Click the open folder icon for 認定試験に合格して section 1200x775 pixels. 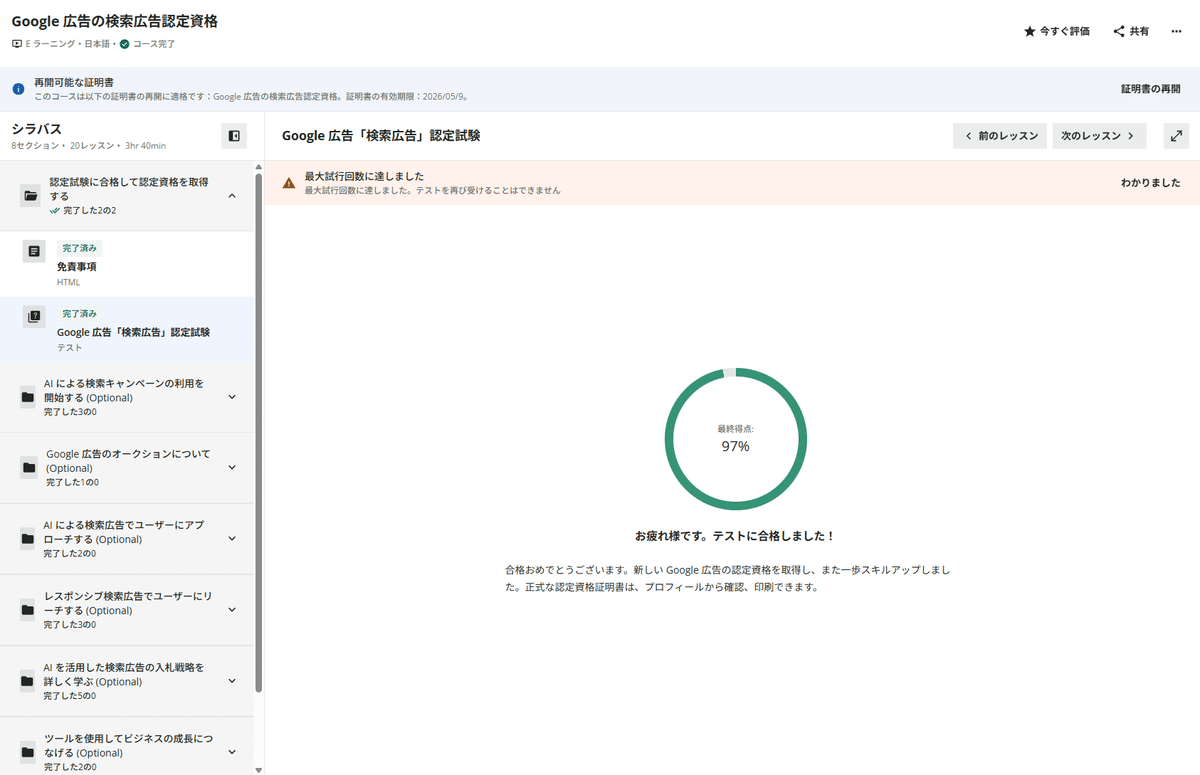31,196
